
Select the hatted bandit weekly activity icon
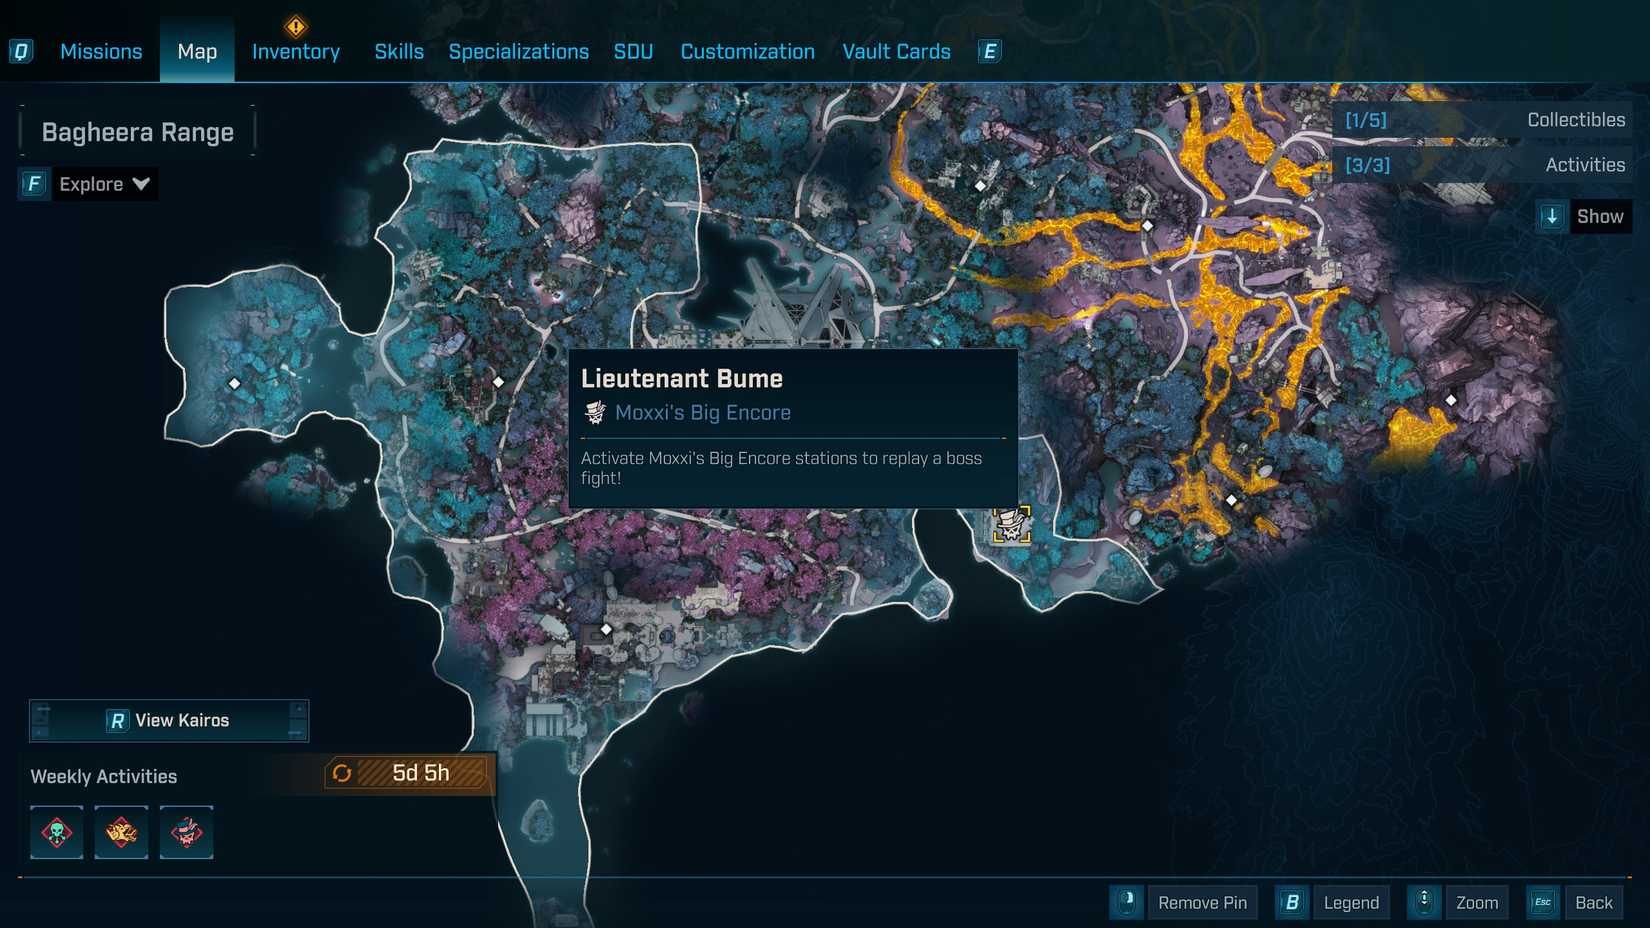click(x=186, y=832)
